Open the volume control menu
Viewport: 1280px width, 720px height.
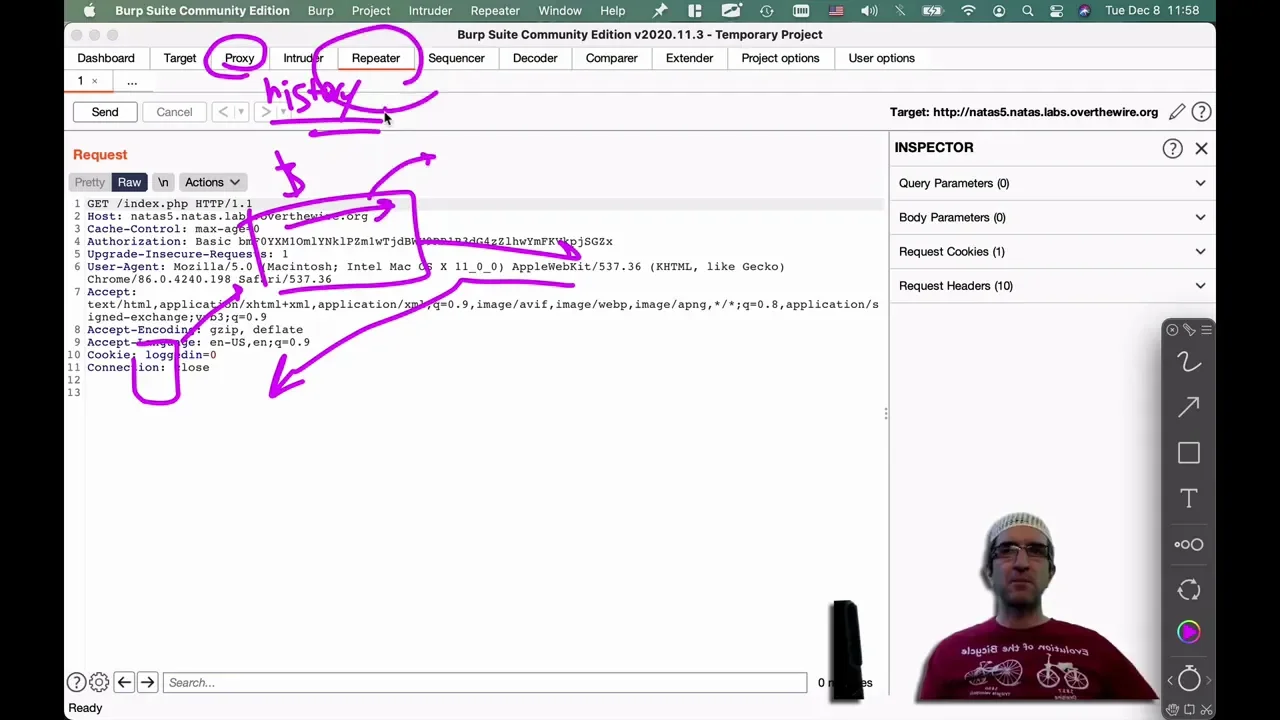pyautogui.click(x=869, y=11)
